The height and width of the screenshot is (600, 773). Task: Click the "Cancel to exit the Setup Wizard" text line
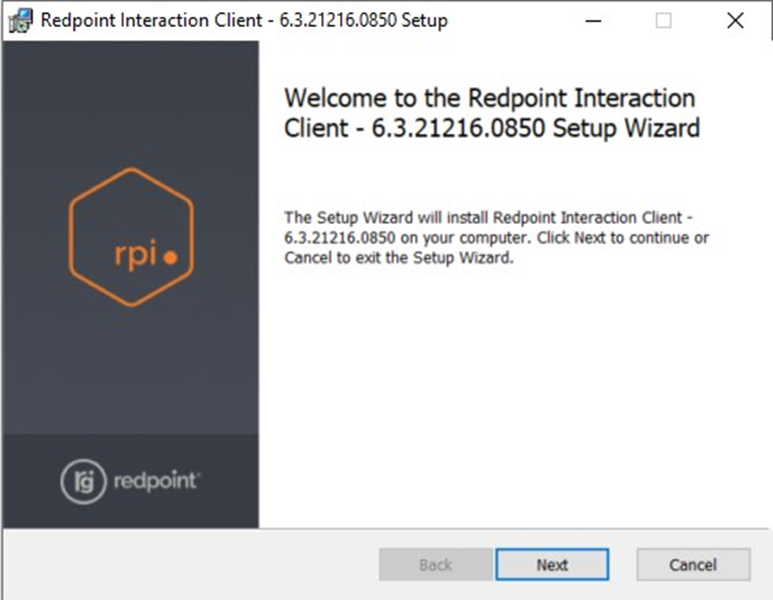[398, 257]
